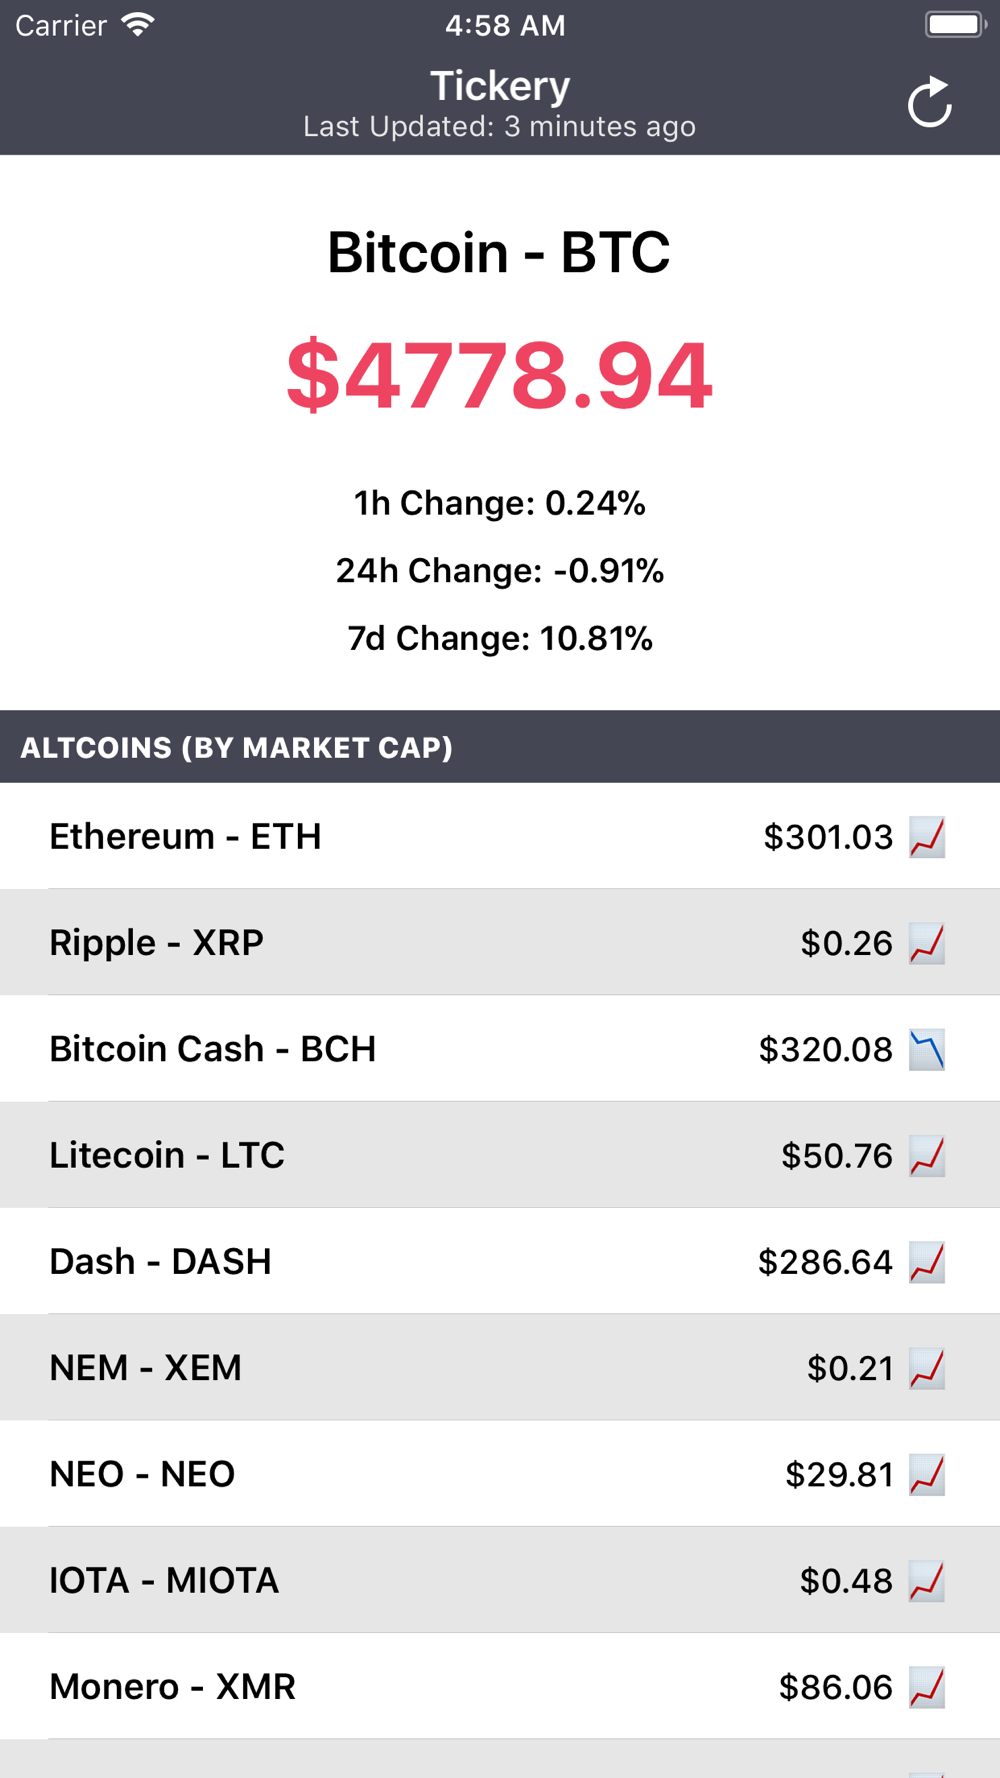Tap the Bitcoin - BTC heading
The width and height of the screenshot is (1000, 1778).
[x=499, y=252]
